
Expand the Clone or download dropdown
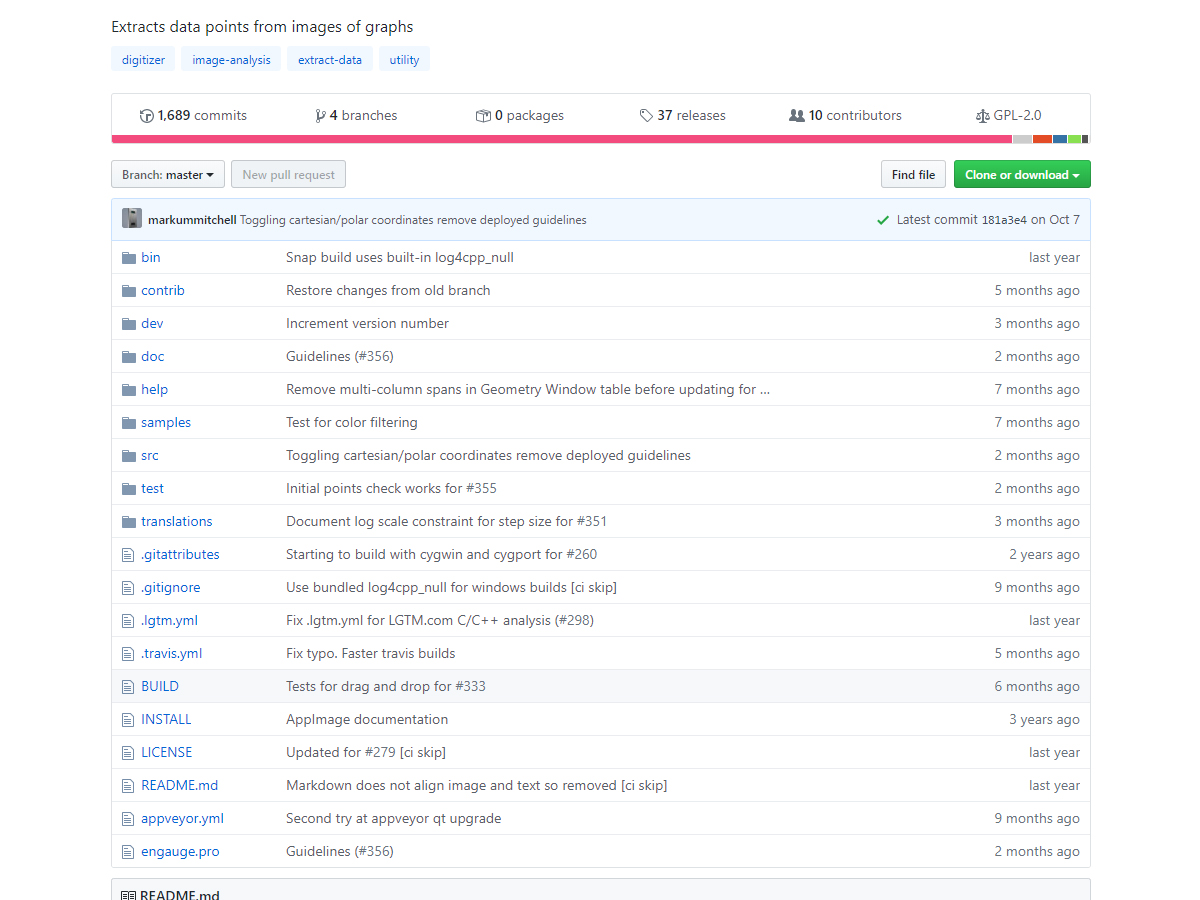click(x=1021, y=175)
